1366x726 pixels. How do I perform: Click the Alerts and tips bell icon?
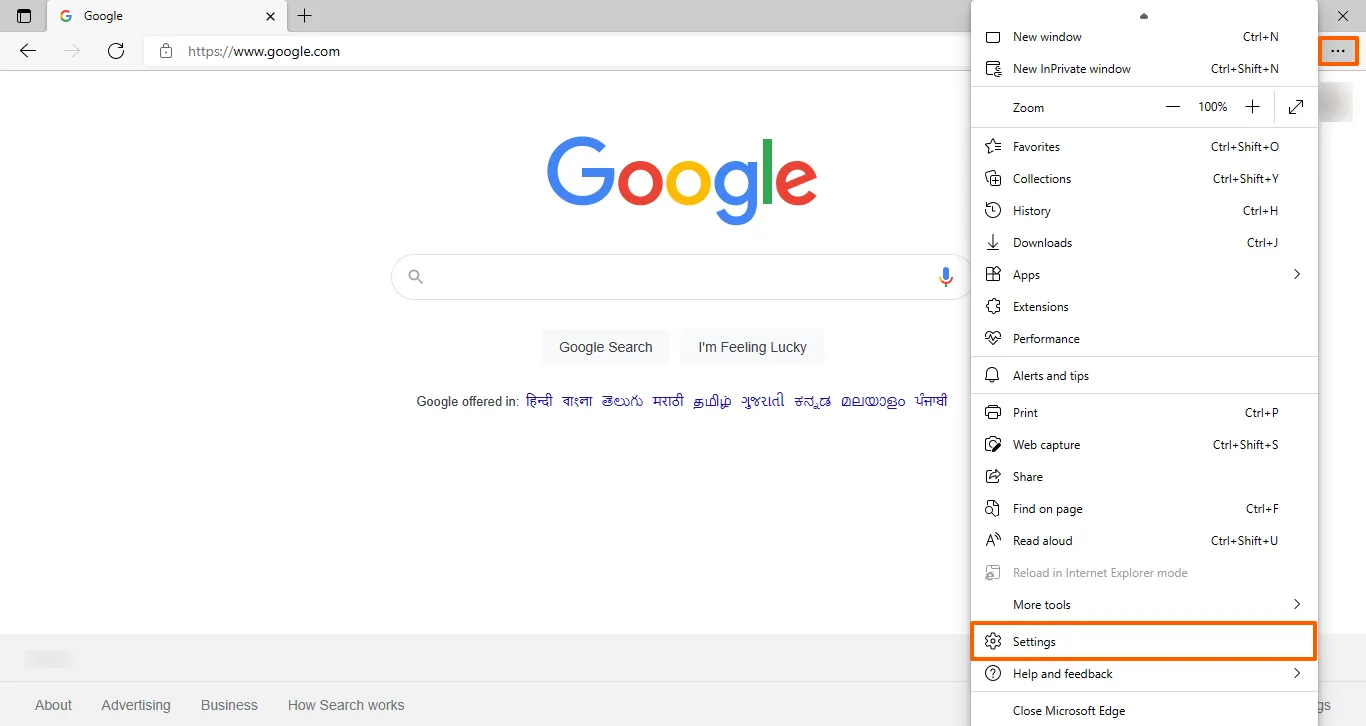tap(993, 376)
